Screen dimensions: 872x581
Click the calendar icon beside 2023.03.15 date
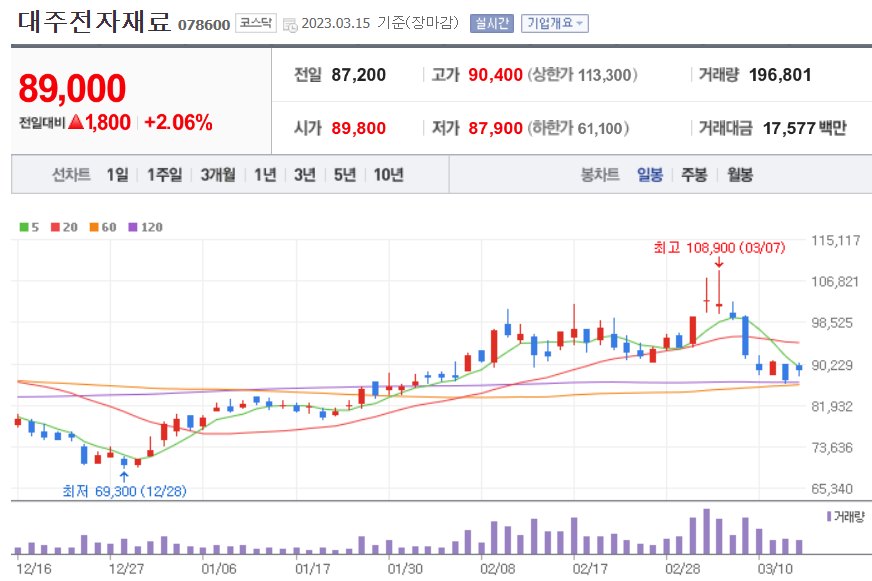click(290, 25)
